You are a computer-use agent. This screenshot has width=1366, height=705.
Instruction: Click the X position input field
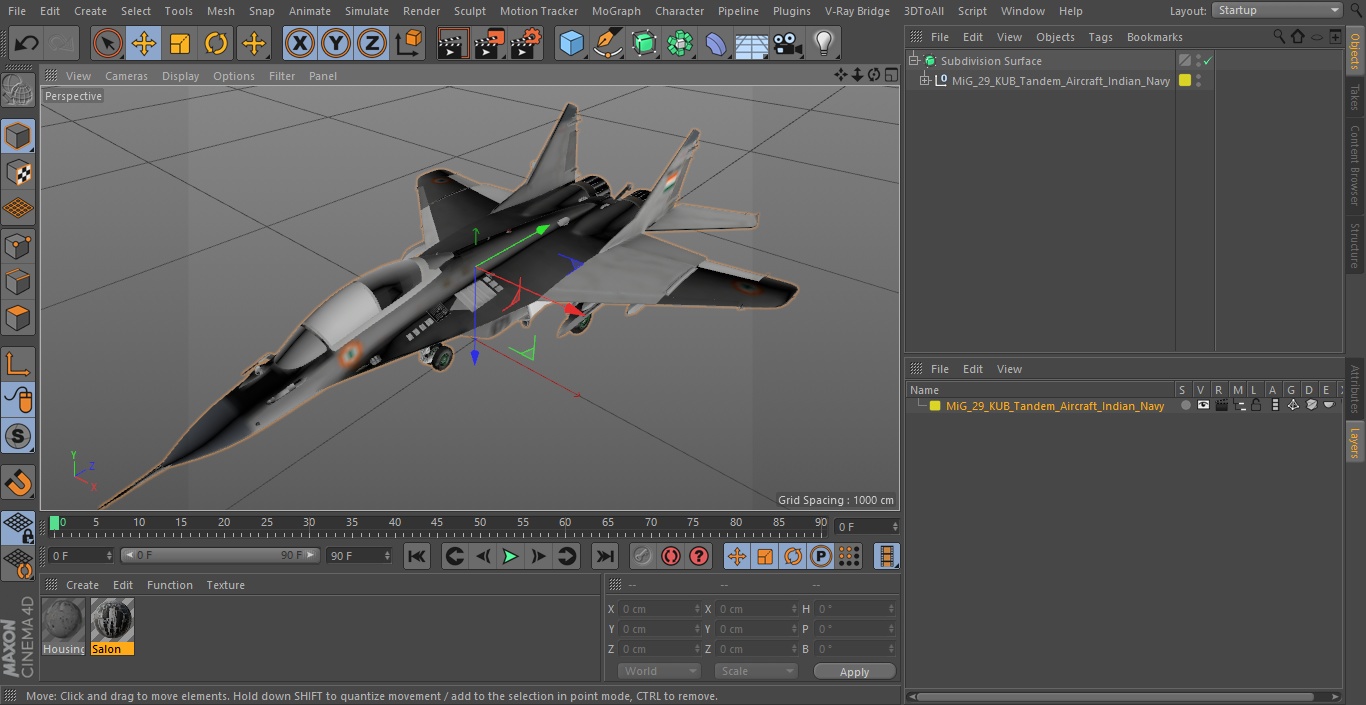coord(660,609)
